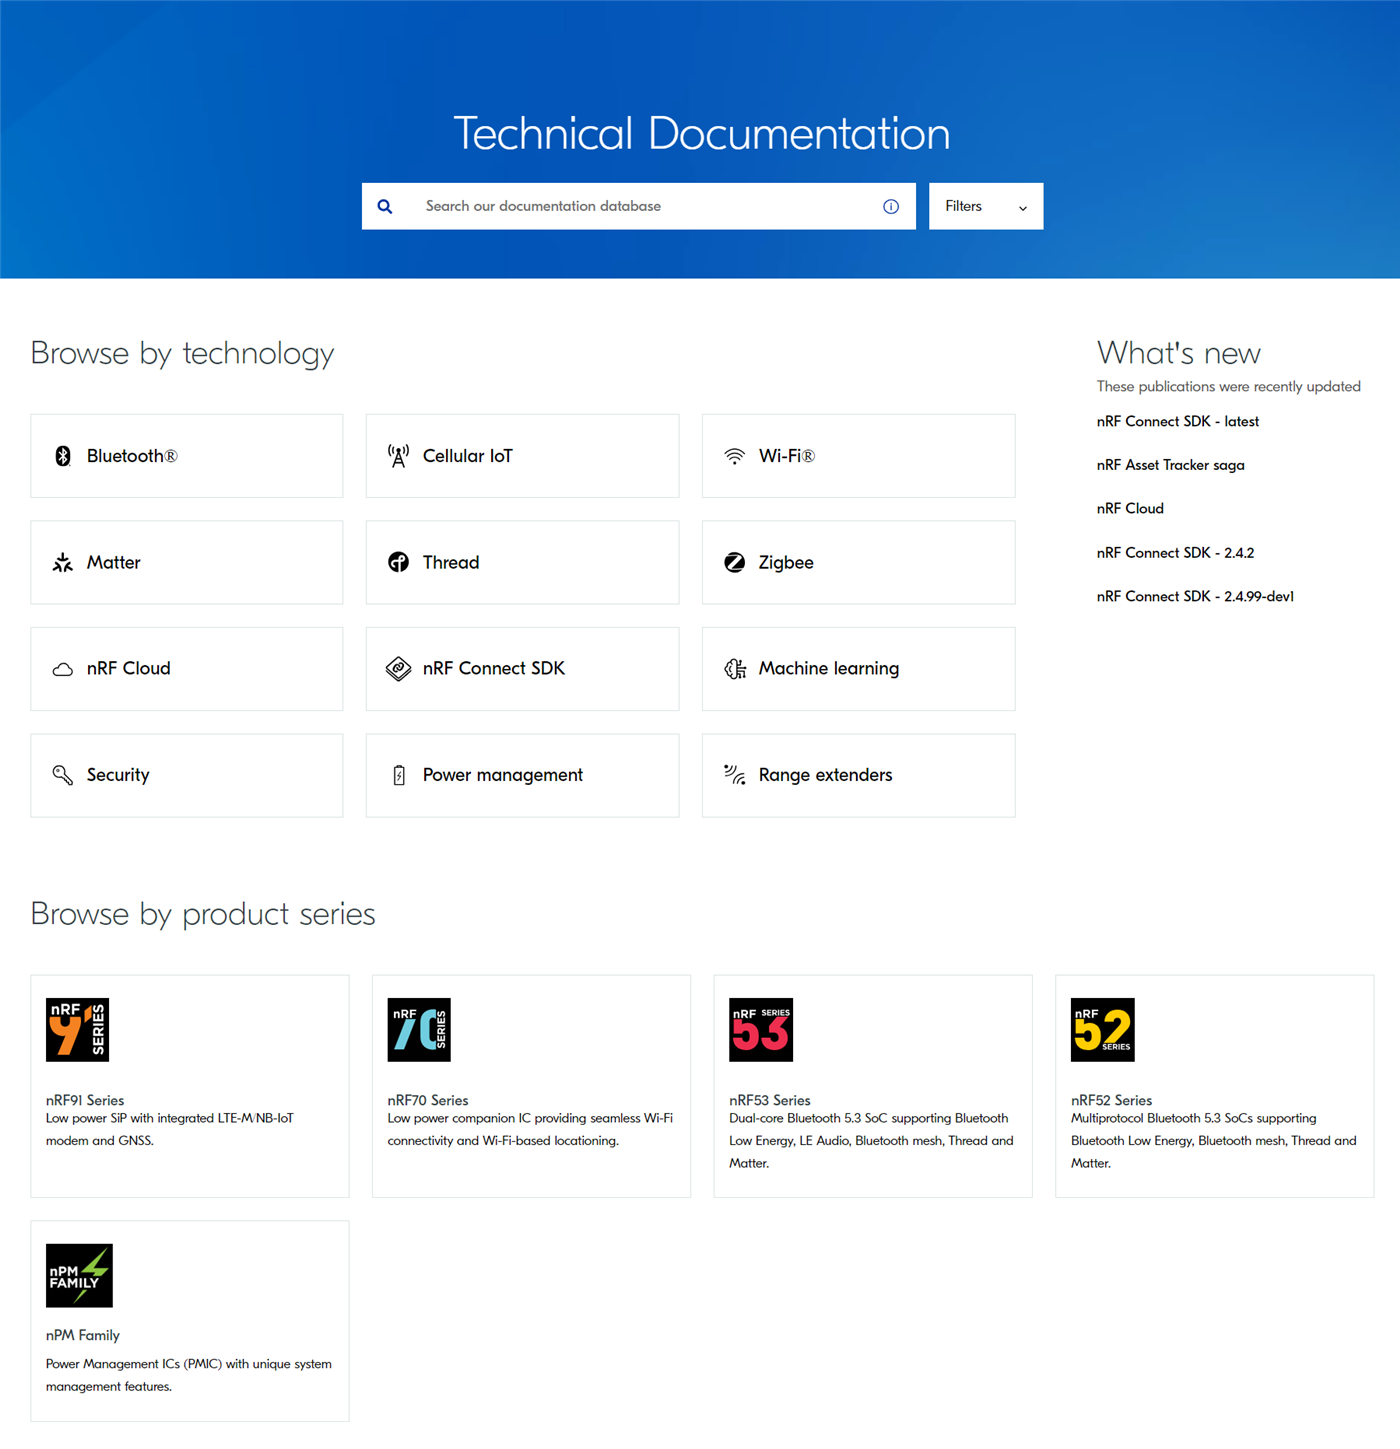This screenshot has width=1400, height=1449.
Task: Open the nRF Cloud technology tile
Action: [187, 669]
